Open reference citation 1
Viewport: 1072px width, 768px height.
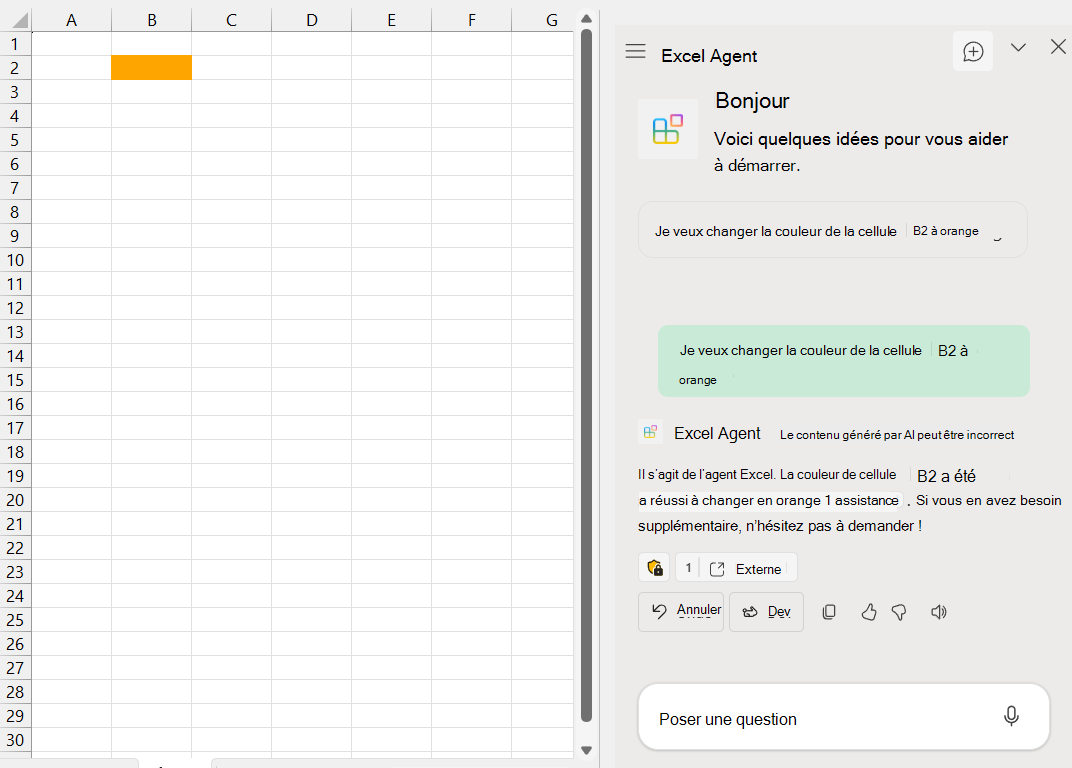coord(688,567)
